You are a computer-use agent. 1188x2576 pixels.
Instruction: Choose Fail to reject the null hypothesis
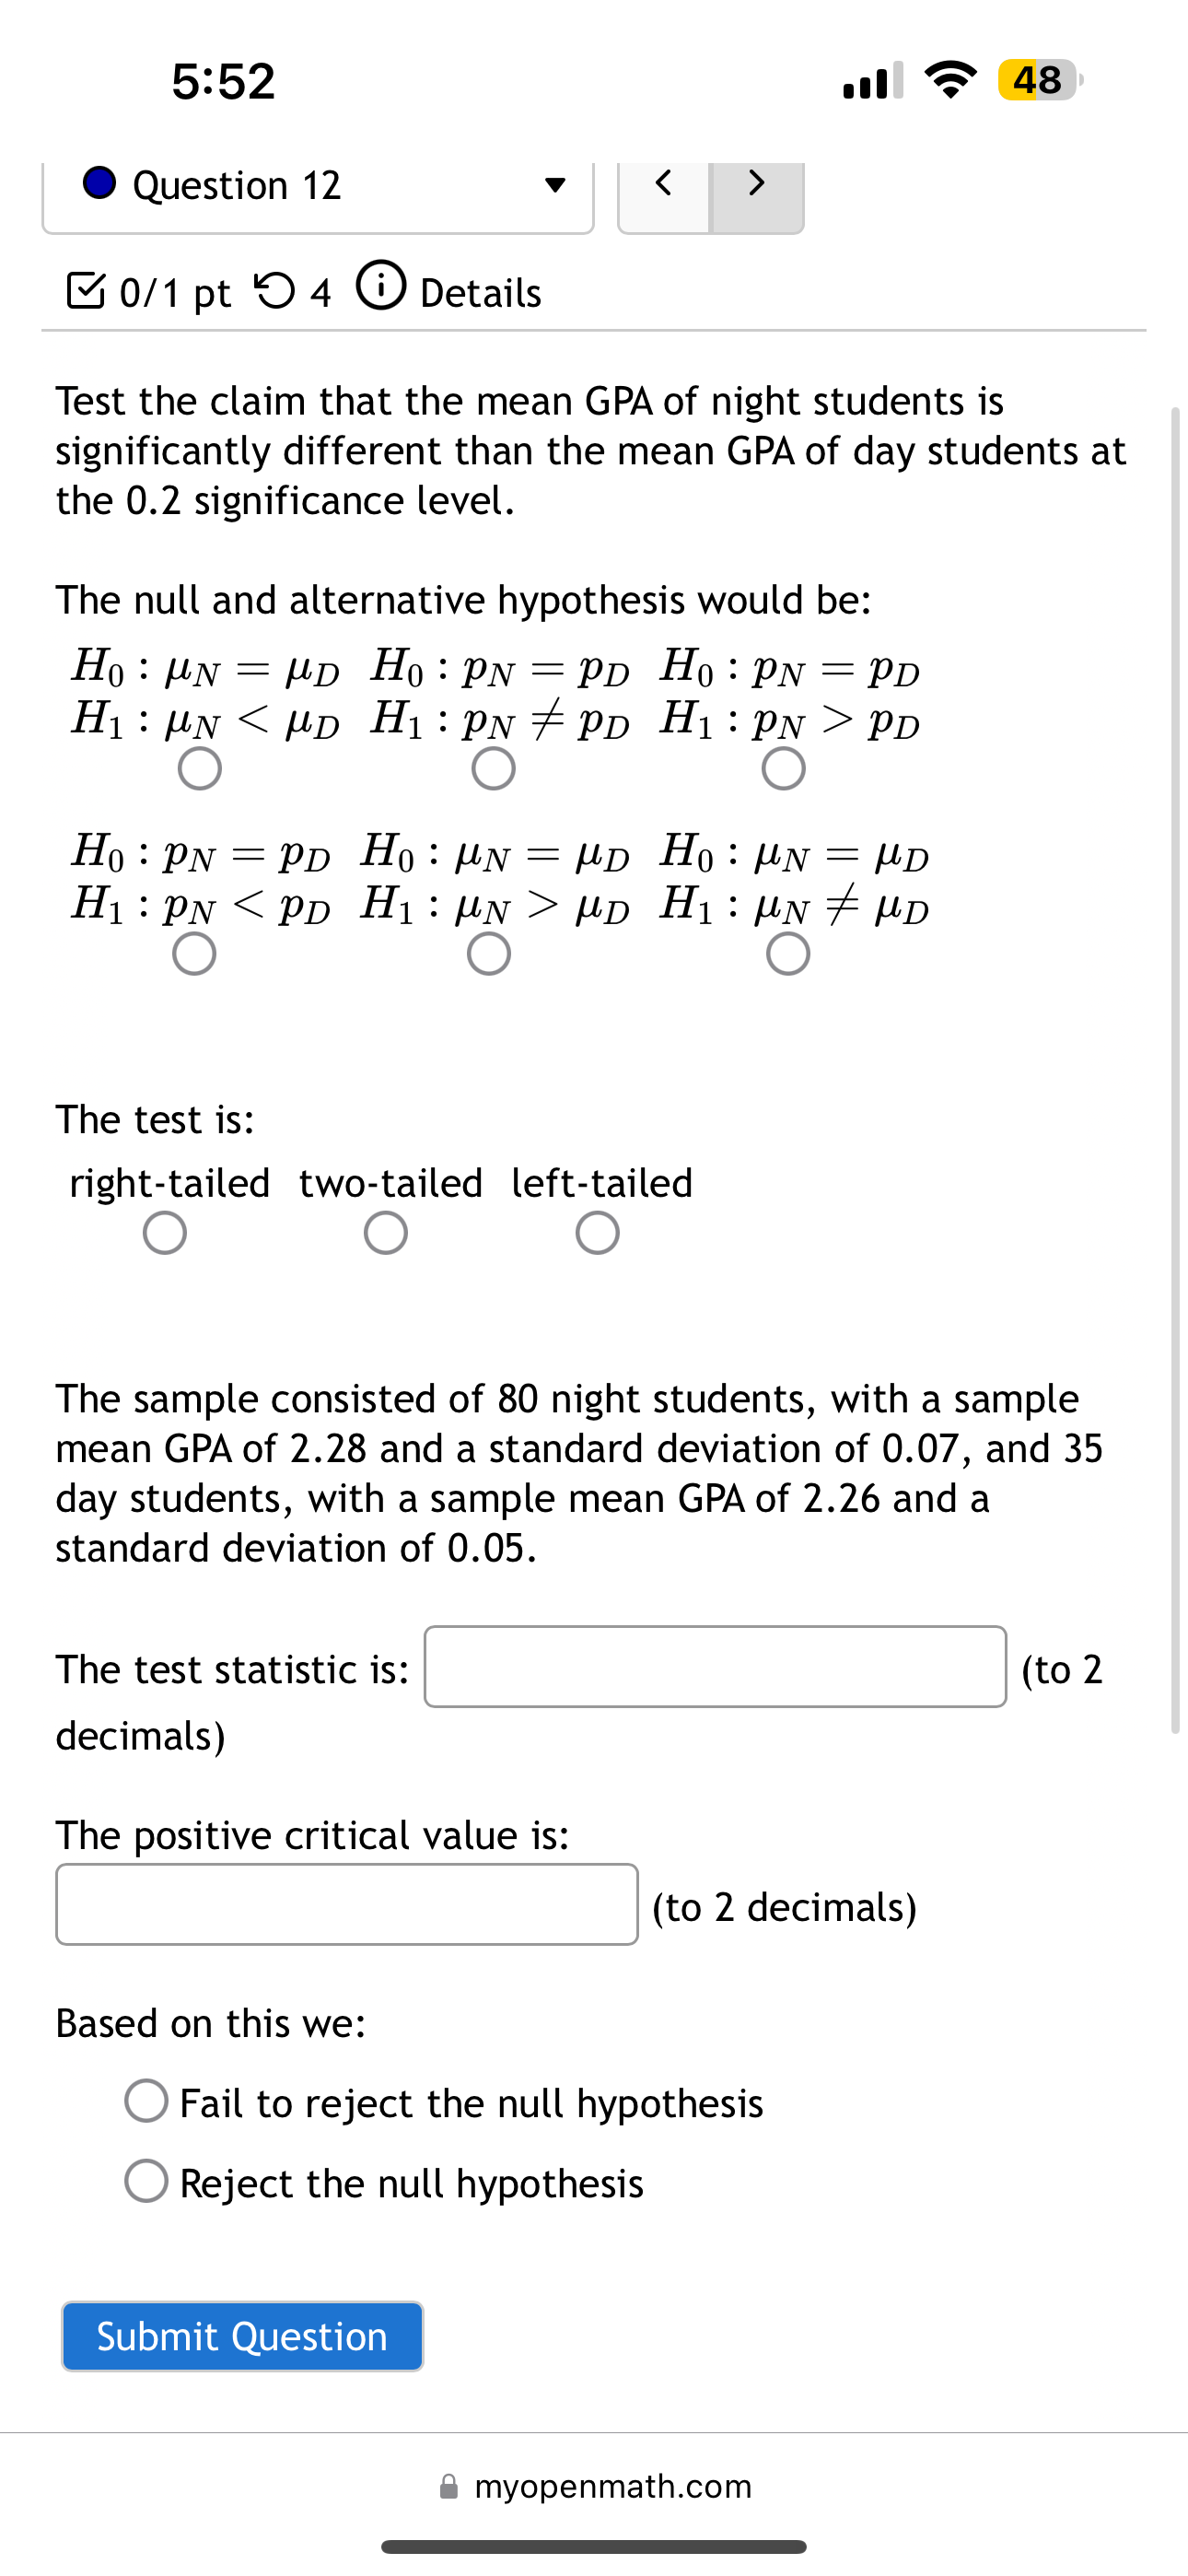(146, 2102)
